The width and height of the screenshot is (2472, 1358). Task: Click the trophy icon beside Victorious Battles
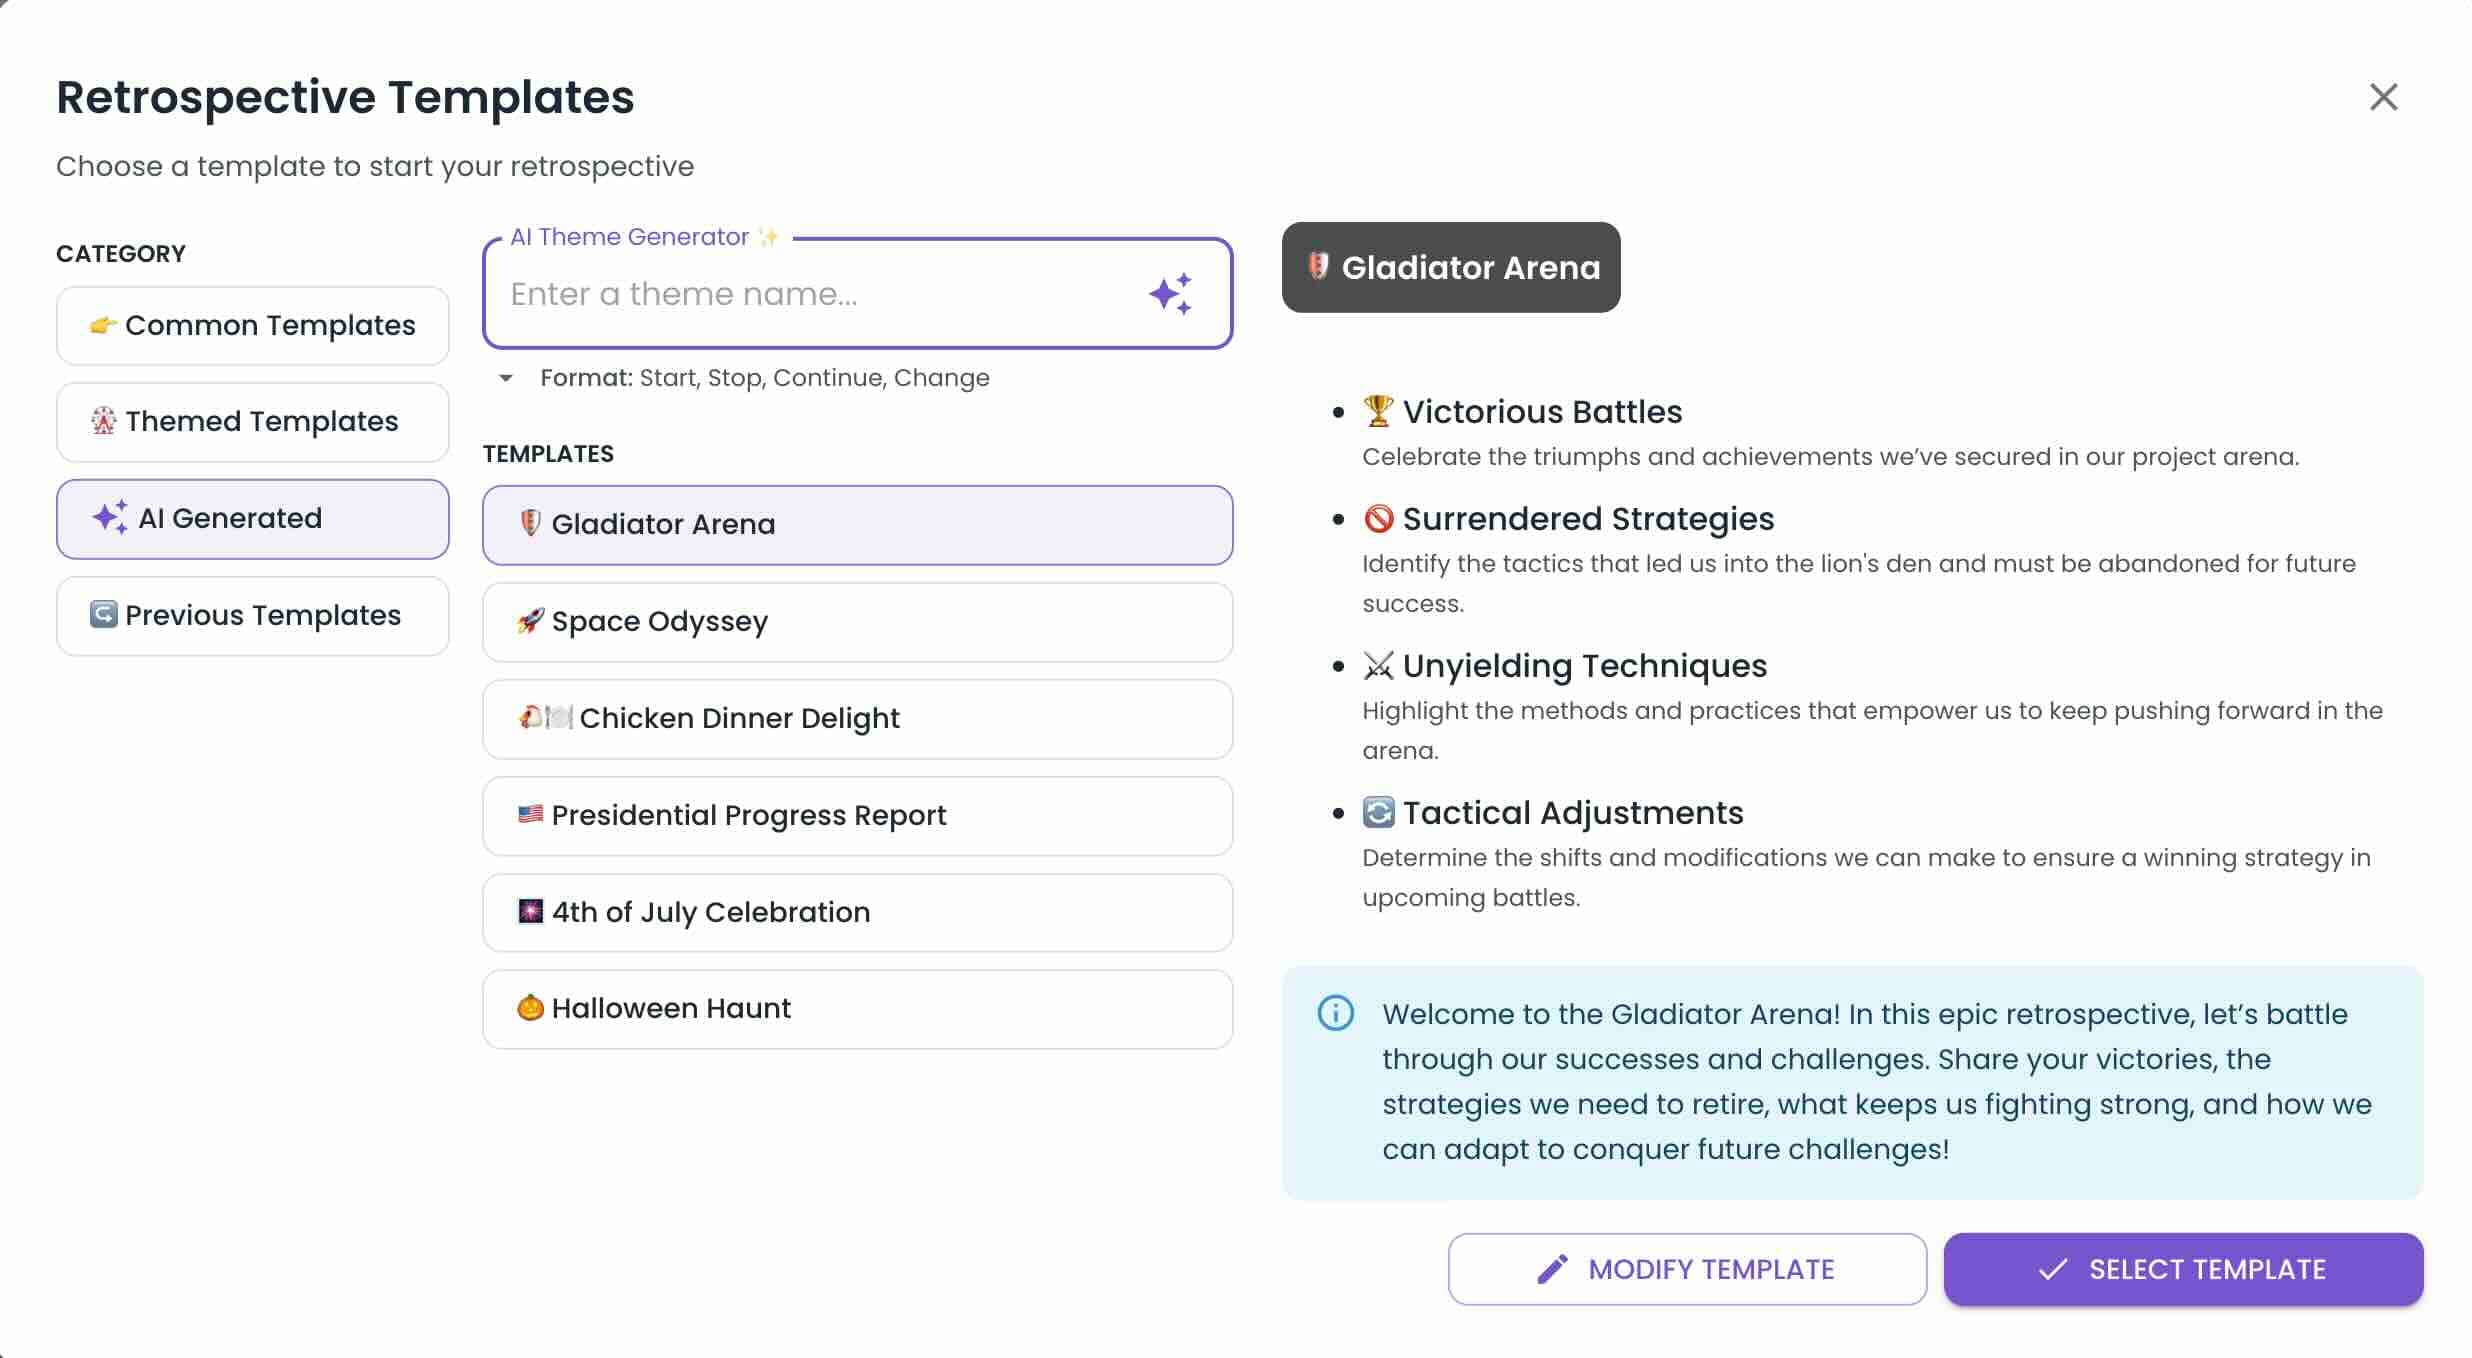pos(1378,411)
